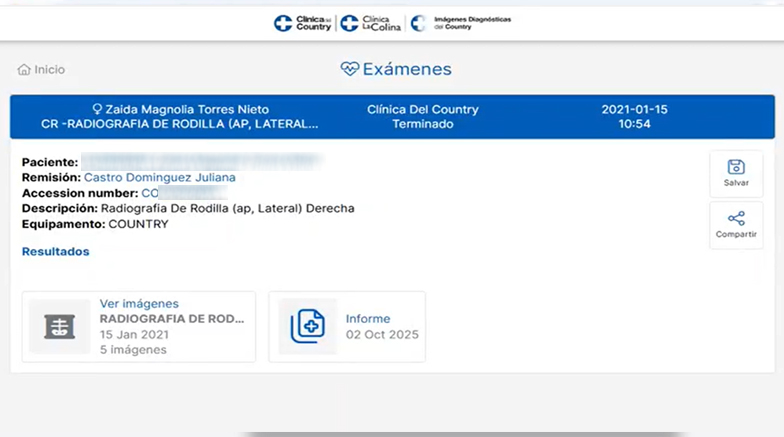Click the RADIOGRAFIA DE ROD... card title

pyautogui.click(x=172, y=319)
